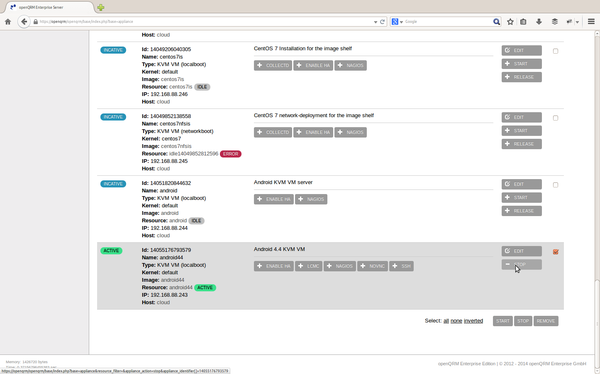Select all appliances link
The image size is (600, 374).
446,321
